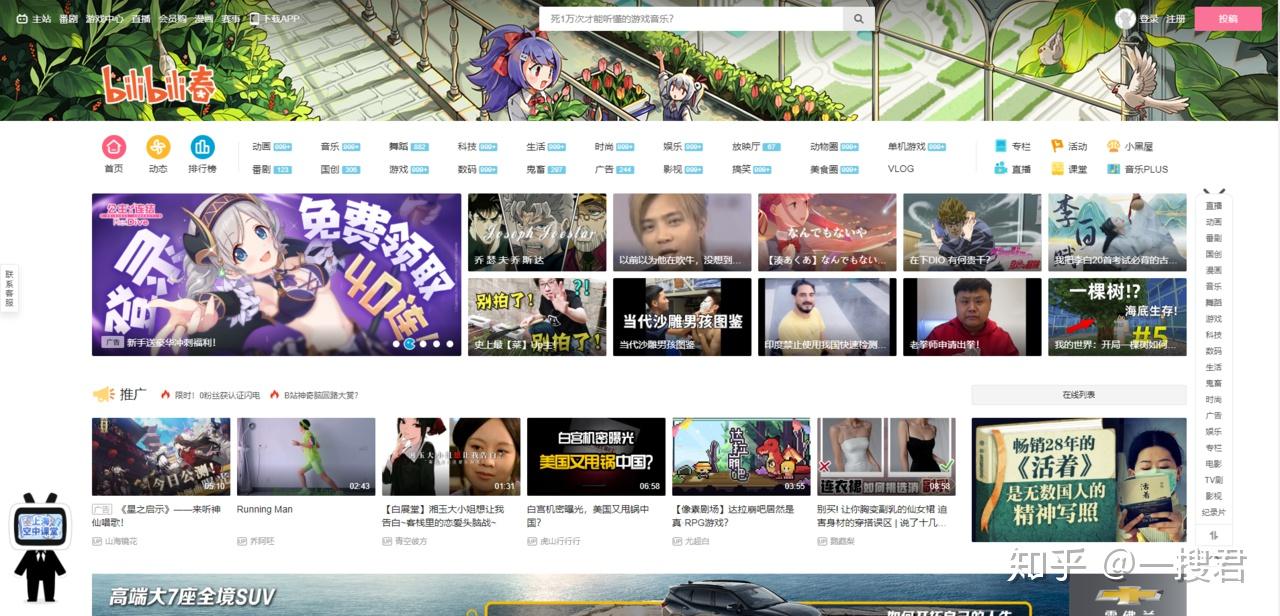Click 登录 to log in
This screenshot has height=616, width=1280.
(x=1149, y=19)
